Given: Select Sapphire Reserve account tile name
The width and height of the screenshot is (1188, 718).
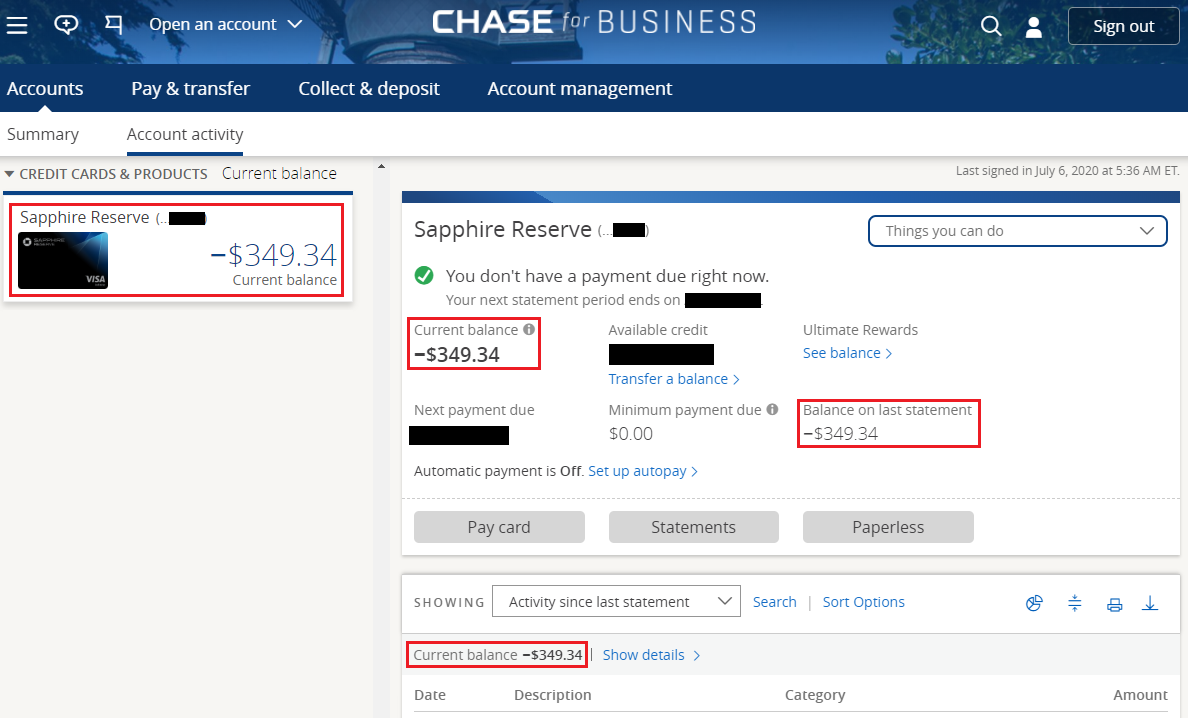Looking at the screenshot, I should (x=85, y=217).
